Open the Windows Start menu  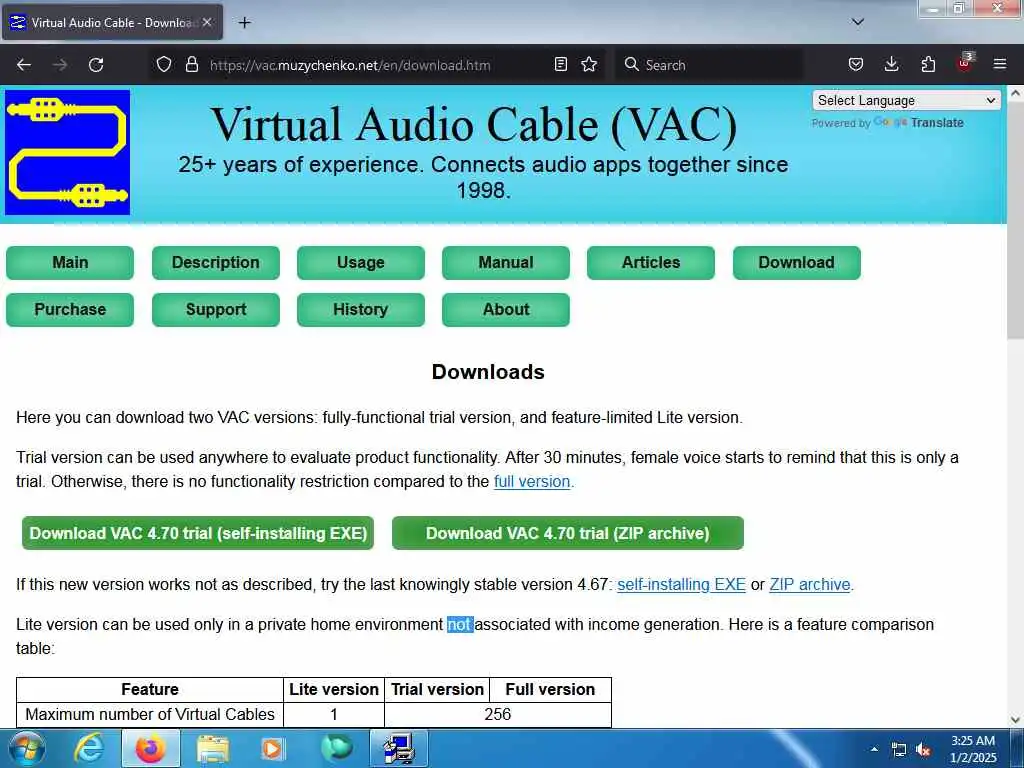(27, 749)
